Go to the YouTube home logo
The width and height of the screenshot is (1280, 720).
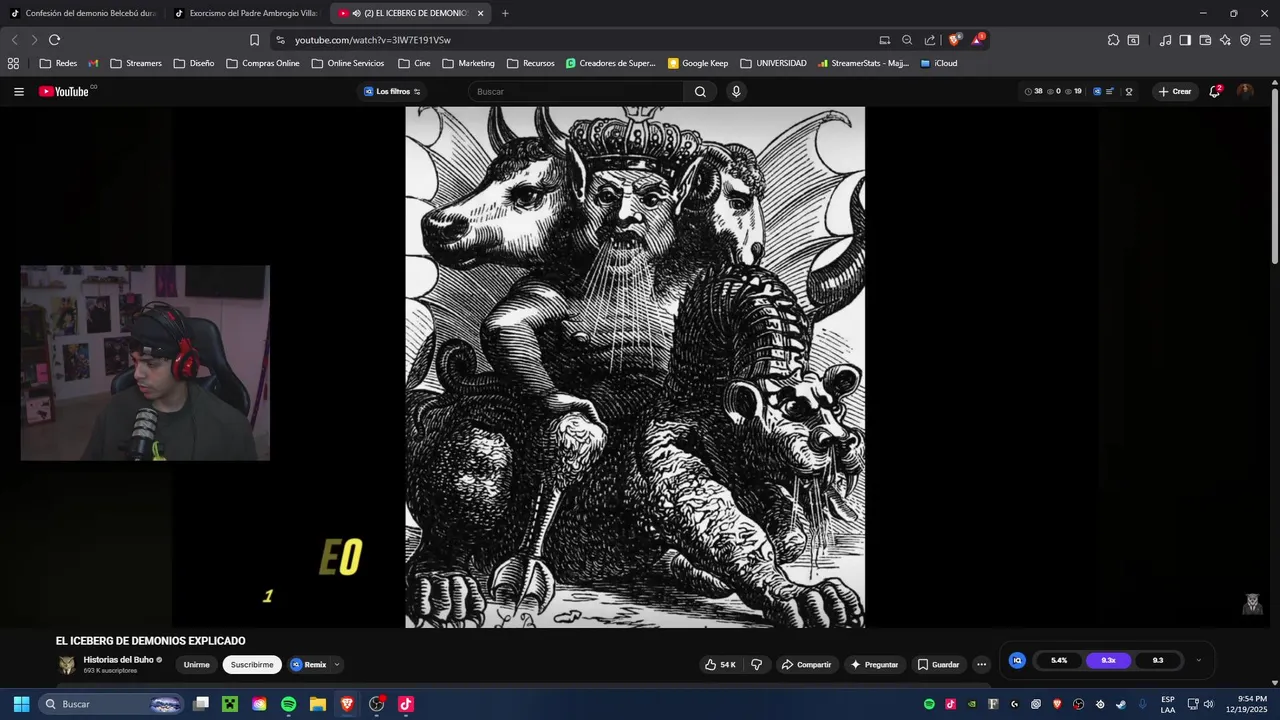(64, 91)
